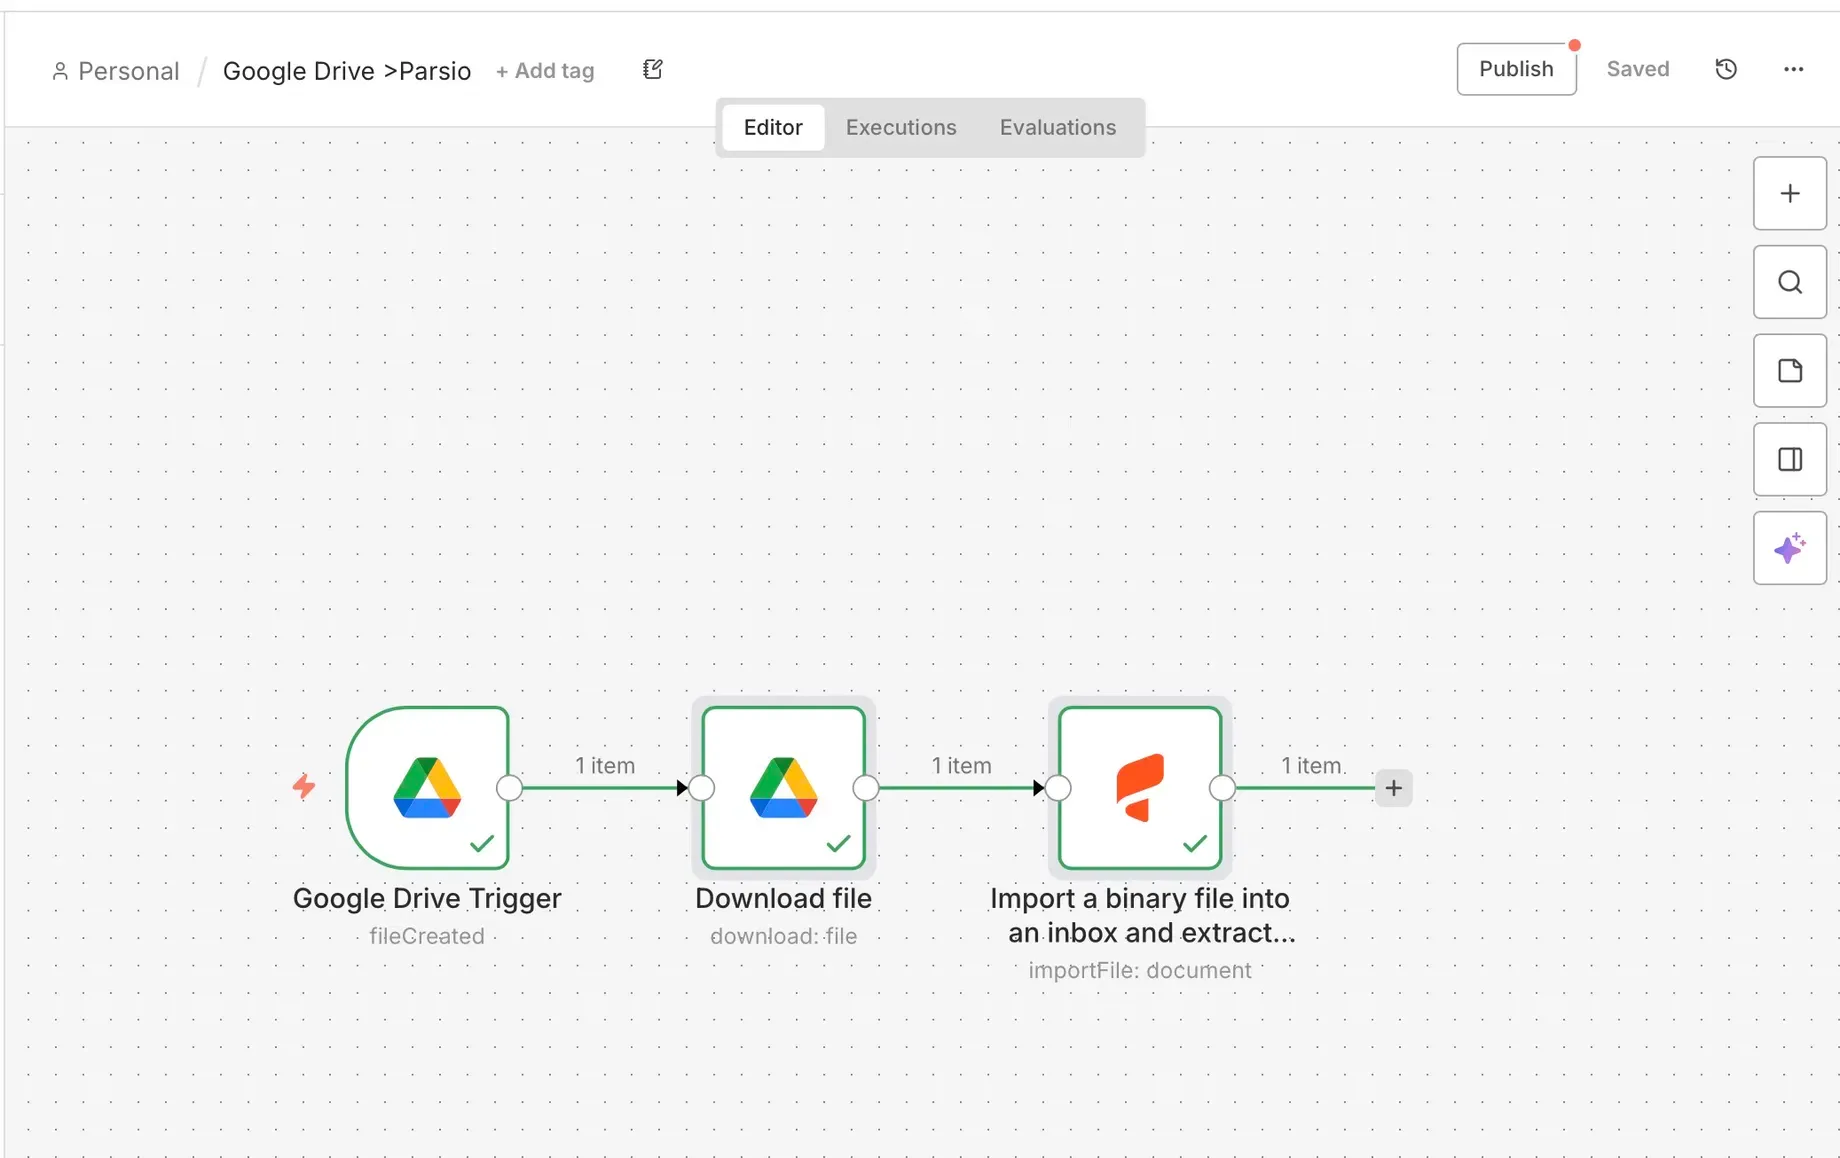Viewport: 1840px width, 1158px height.
Task: Click the plus button to add node
Action: point(1789,193)
